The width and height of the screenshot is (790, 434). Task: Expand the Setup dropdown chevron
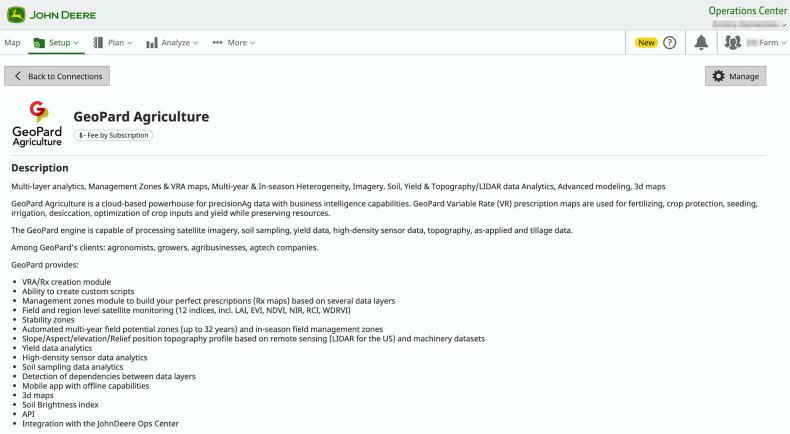click(76, 43)
